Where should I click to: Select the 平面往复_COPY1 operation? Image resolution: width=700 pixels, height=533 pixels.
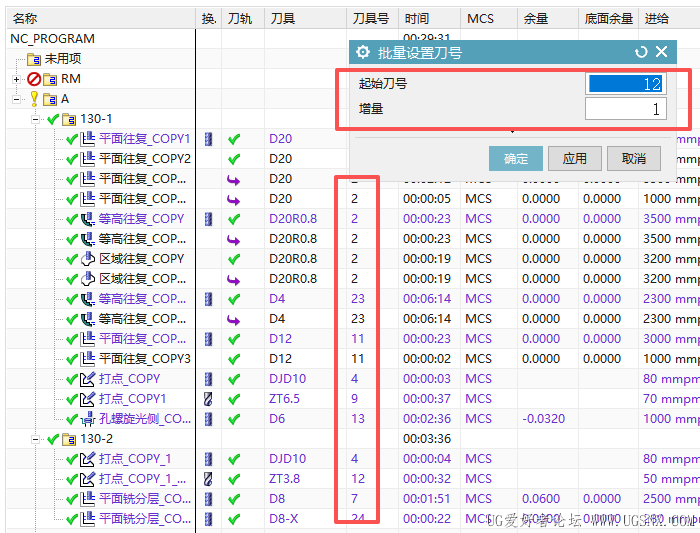(x=145, y=139)
